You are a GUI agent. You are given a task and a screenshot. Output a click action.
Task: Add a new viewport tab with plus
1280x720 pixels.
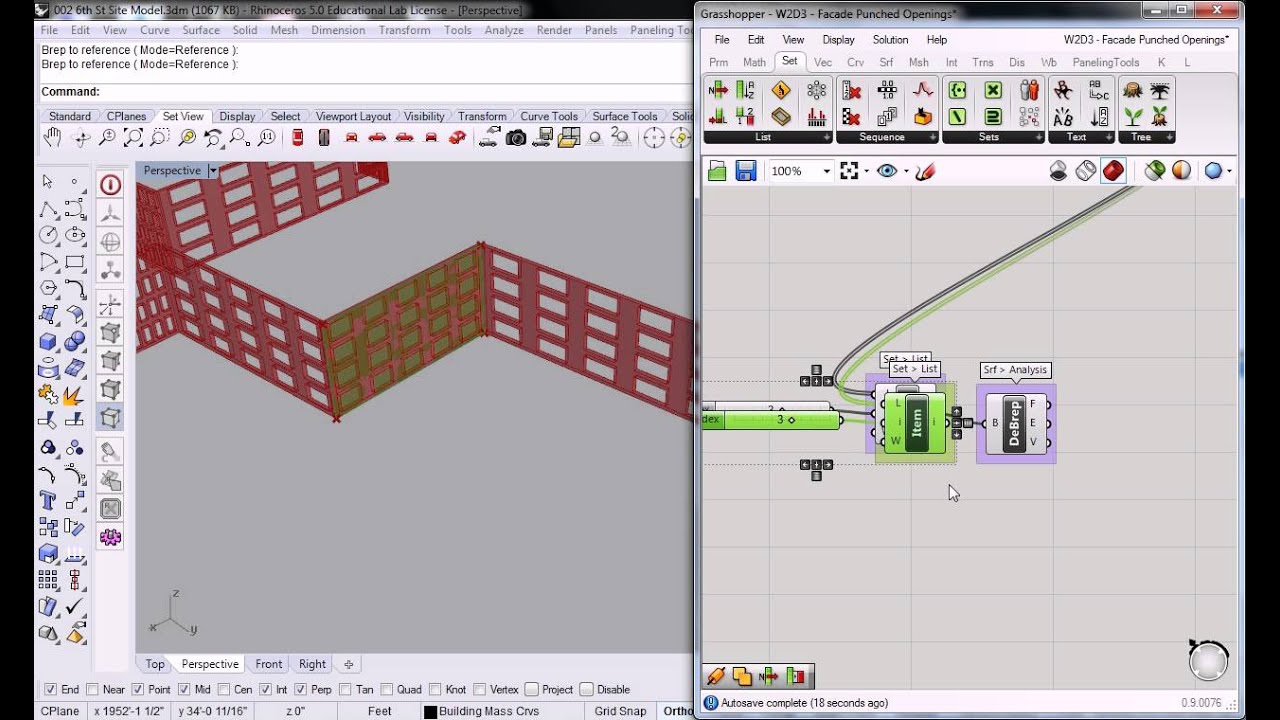pos(349,664)
